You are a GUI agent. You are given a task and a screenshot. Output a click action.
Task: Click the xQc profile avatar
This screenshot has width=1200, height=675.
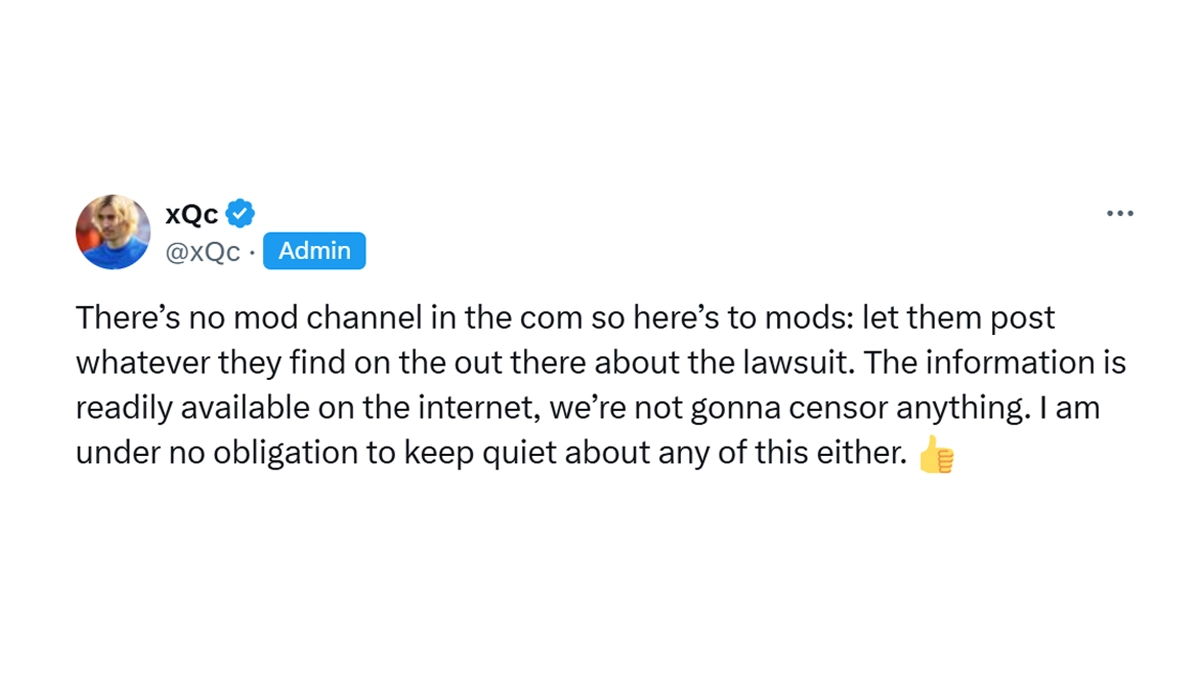[113, 232]
